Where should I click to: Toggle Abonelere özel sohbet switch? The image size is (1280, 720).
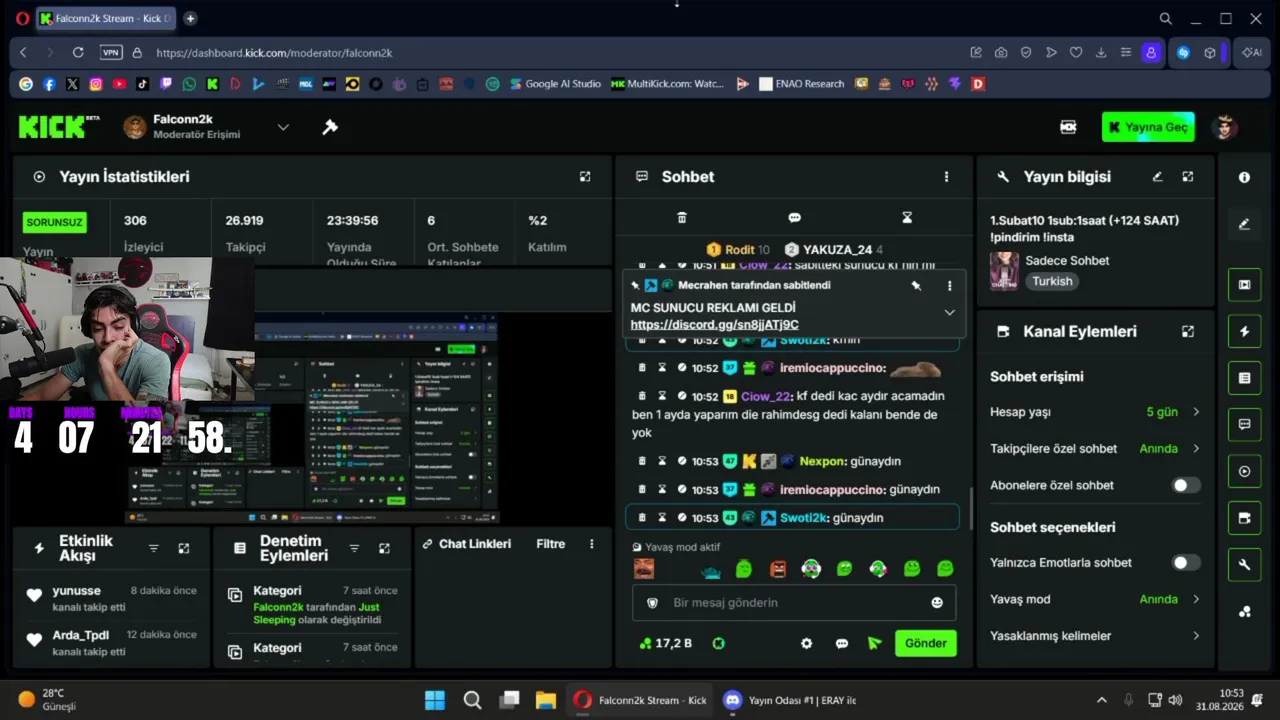click(x=1185, y=485)
